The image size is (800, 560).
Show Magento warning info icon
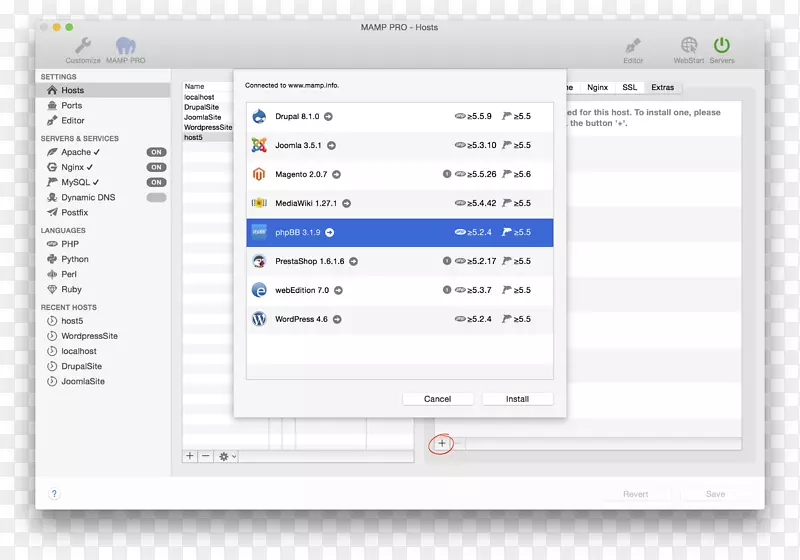(447, 174)
